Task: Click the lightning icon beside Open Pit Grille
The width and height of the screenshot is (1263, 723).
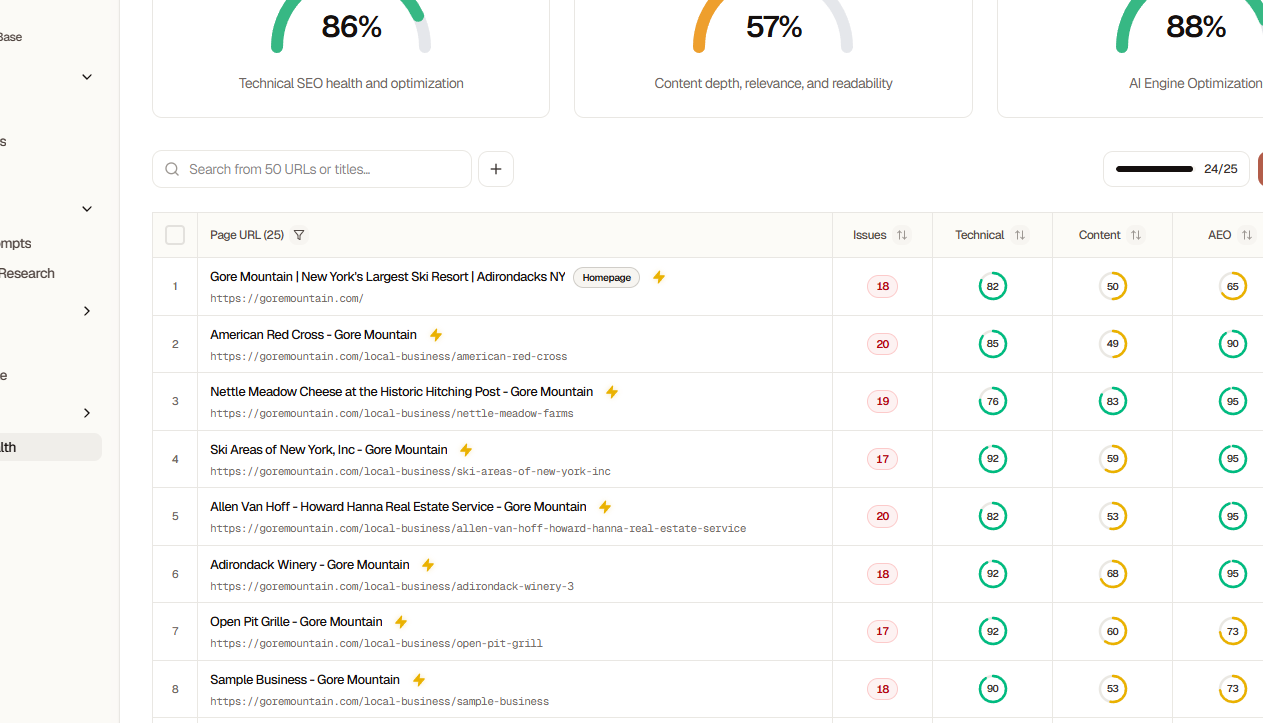Action: (x=401, y=622)
